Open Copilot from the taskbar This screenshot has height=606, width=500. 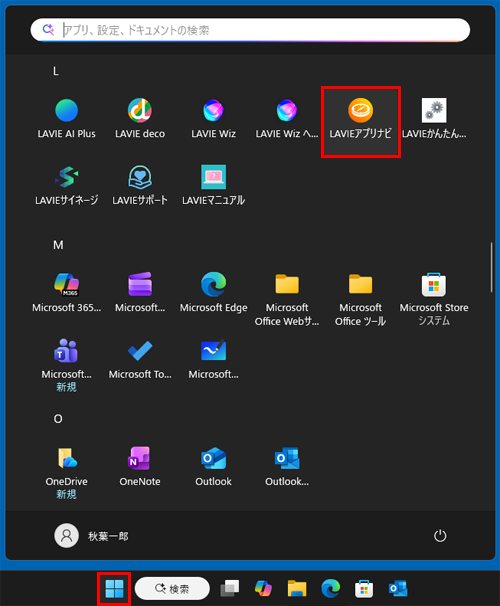(263, 589)
